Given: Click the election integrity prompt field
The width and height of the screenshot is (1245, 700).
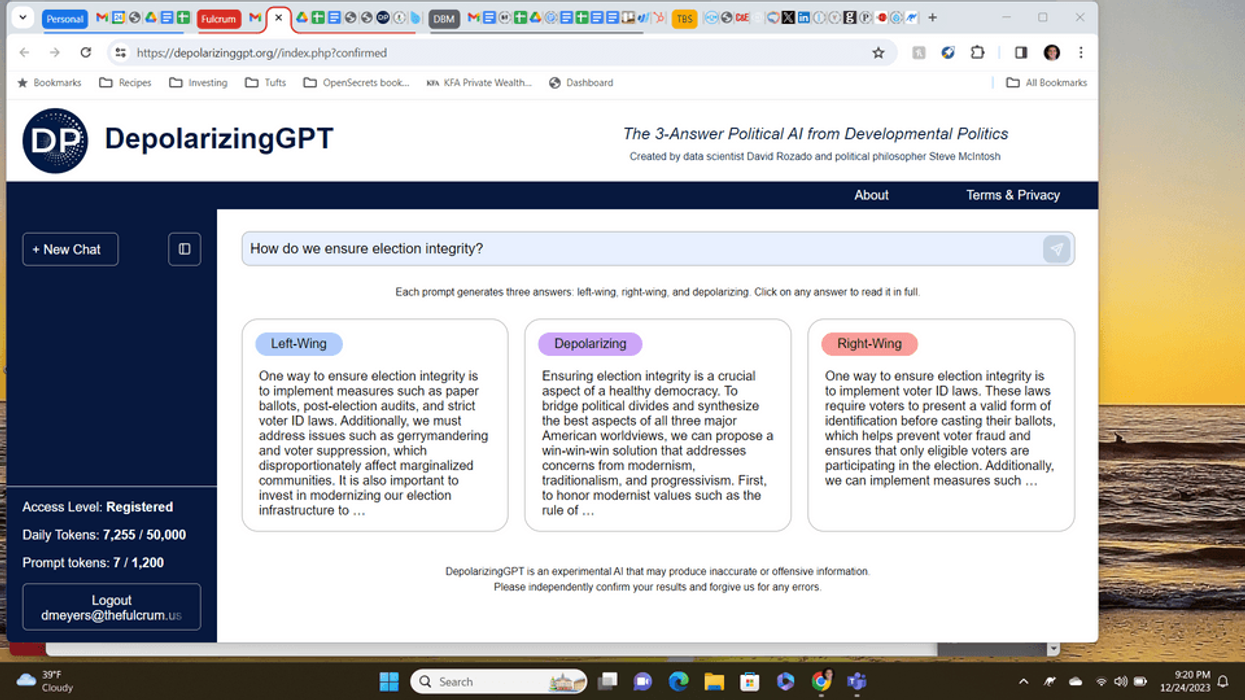Looking at the screenshot, I should coord(640,249).
